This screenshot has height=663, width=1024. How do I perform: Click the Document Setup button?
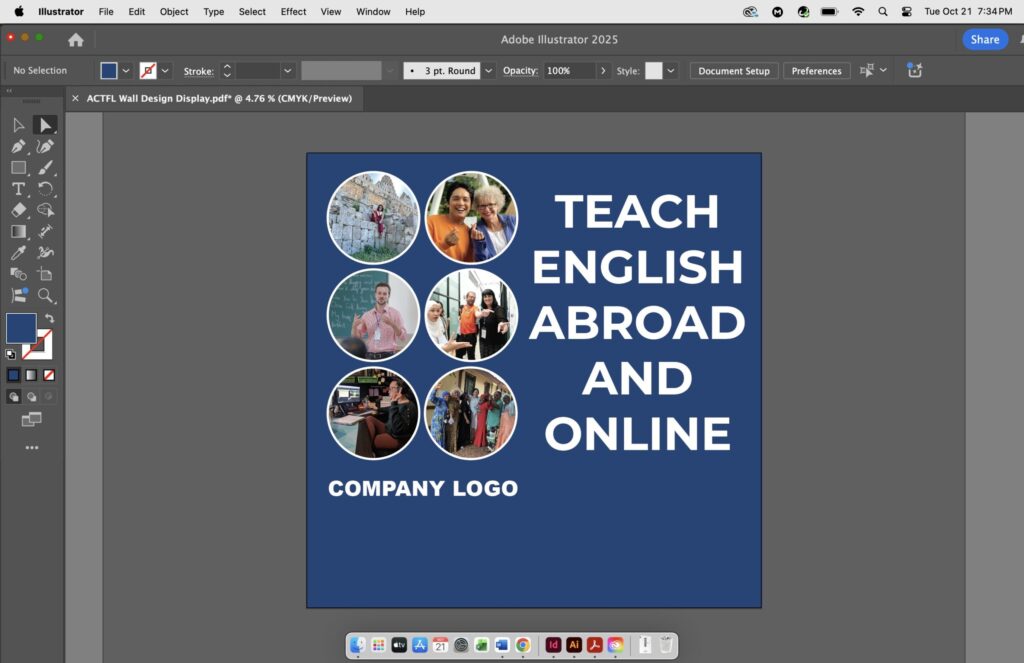pyautogui.click(x=734, y=71)
